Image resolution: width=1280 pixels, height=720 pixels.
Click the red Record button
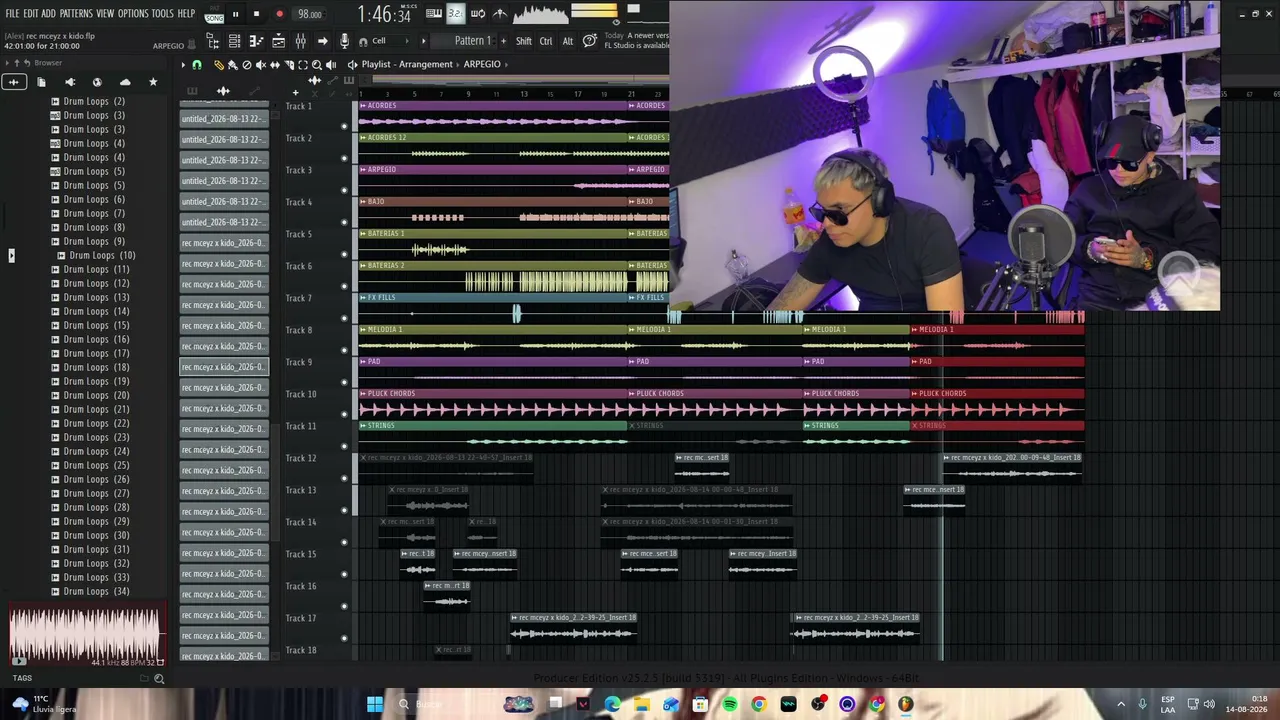[279, 14]
